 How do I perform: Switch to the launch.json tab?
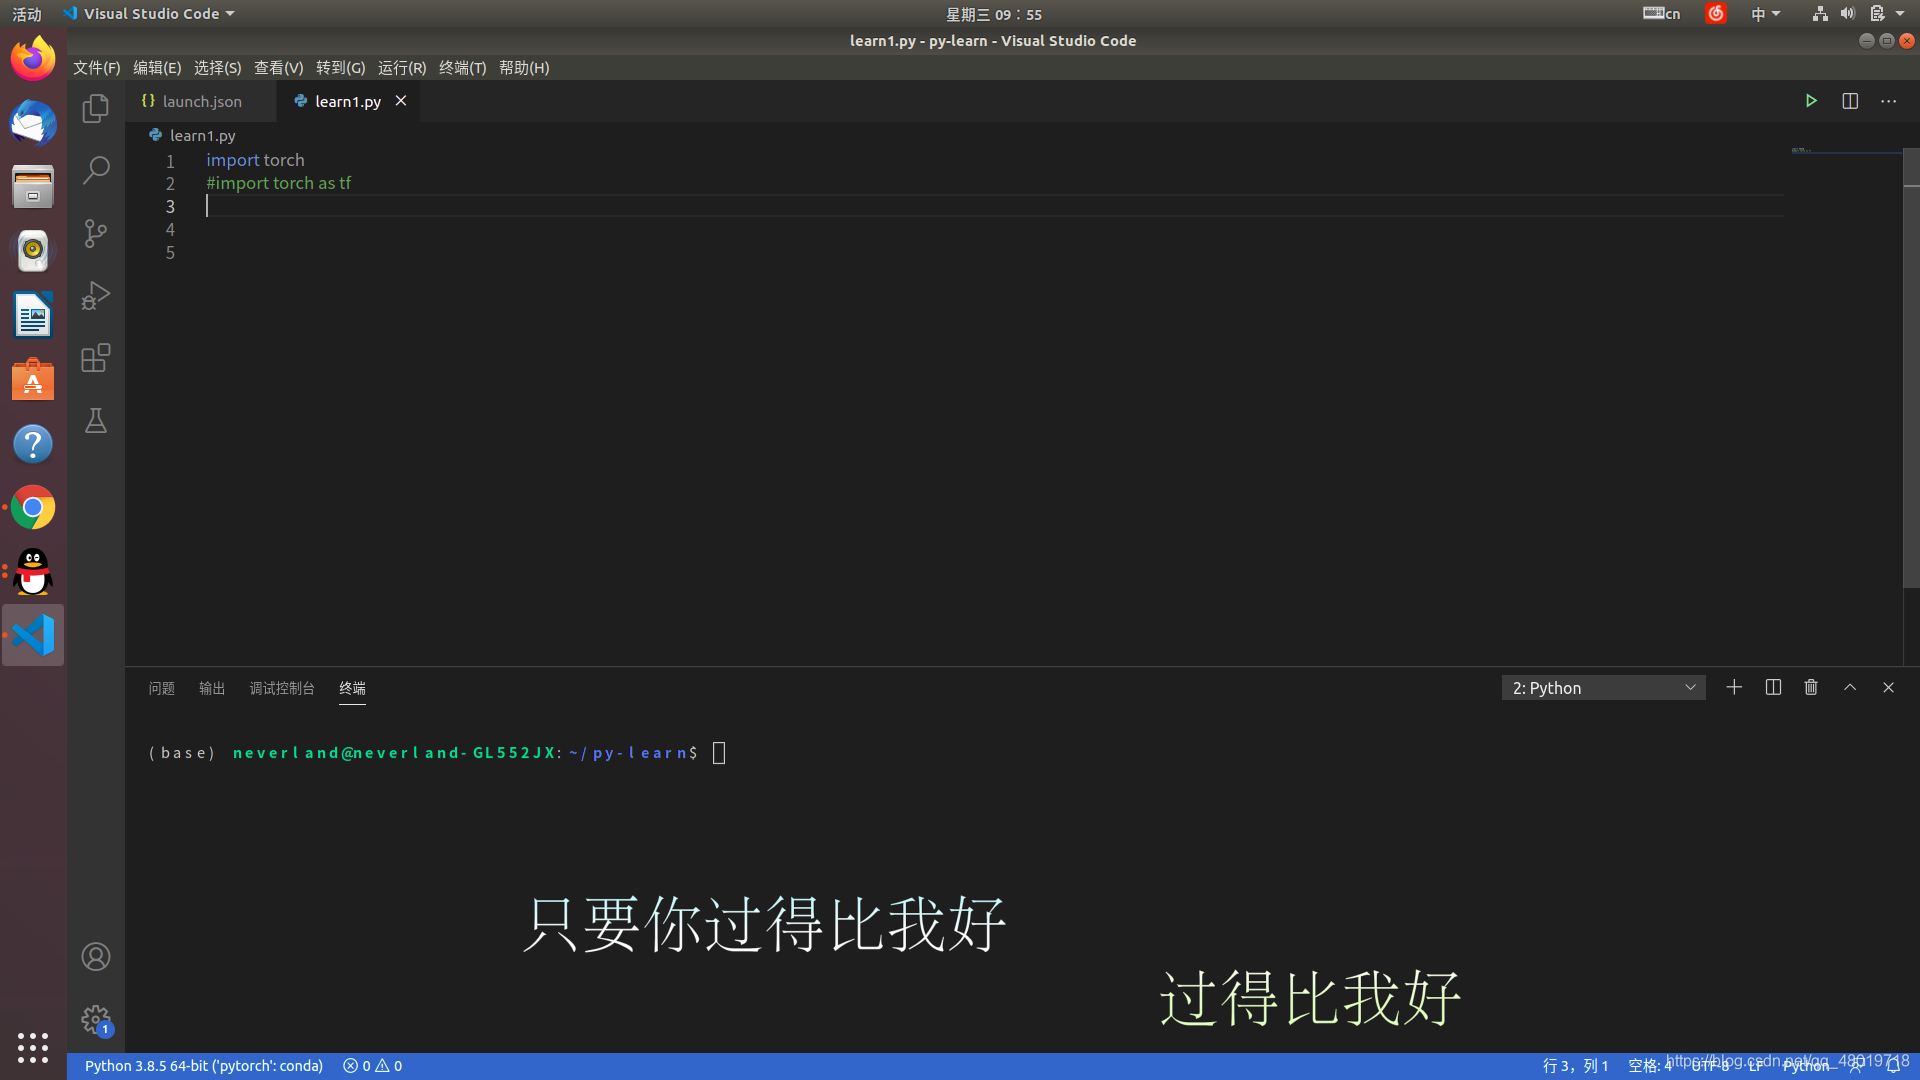click(x=201, y=101)
